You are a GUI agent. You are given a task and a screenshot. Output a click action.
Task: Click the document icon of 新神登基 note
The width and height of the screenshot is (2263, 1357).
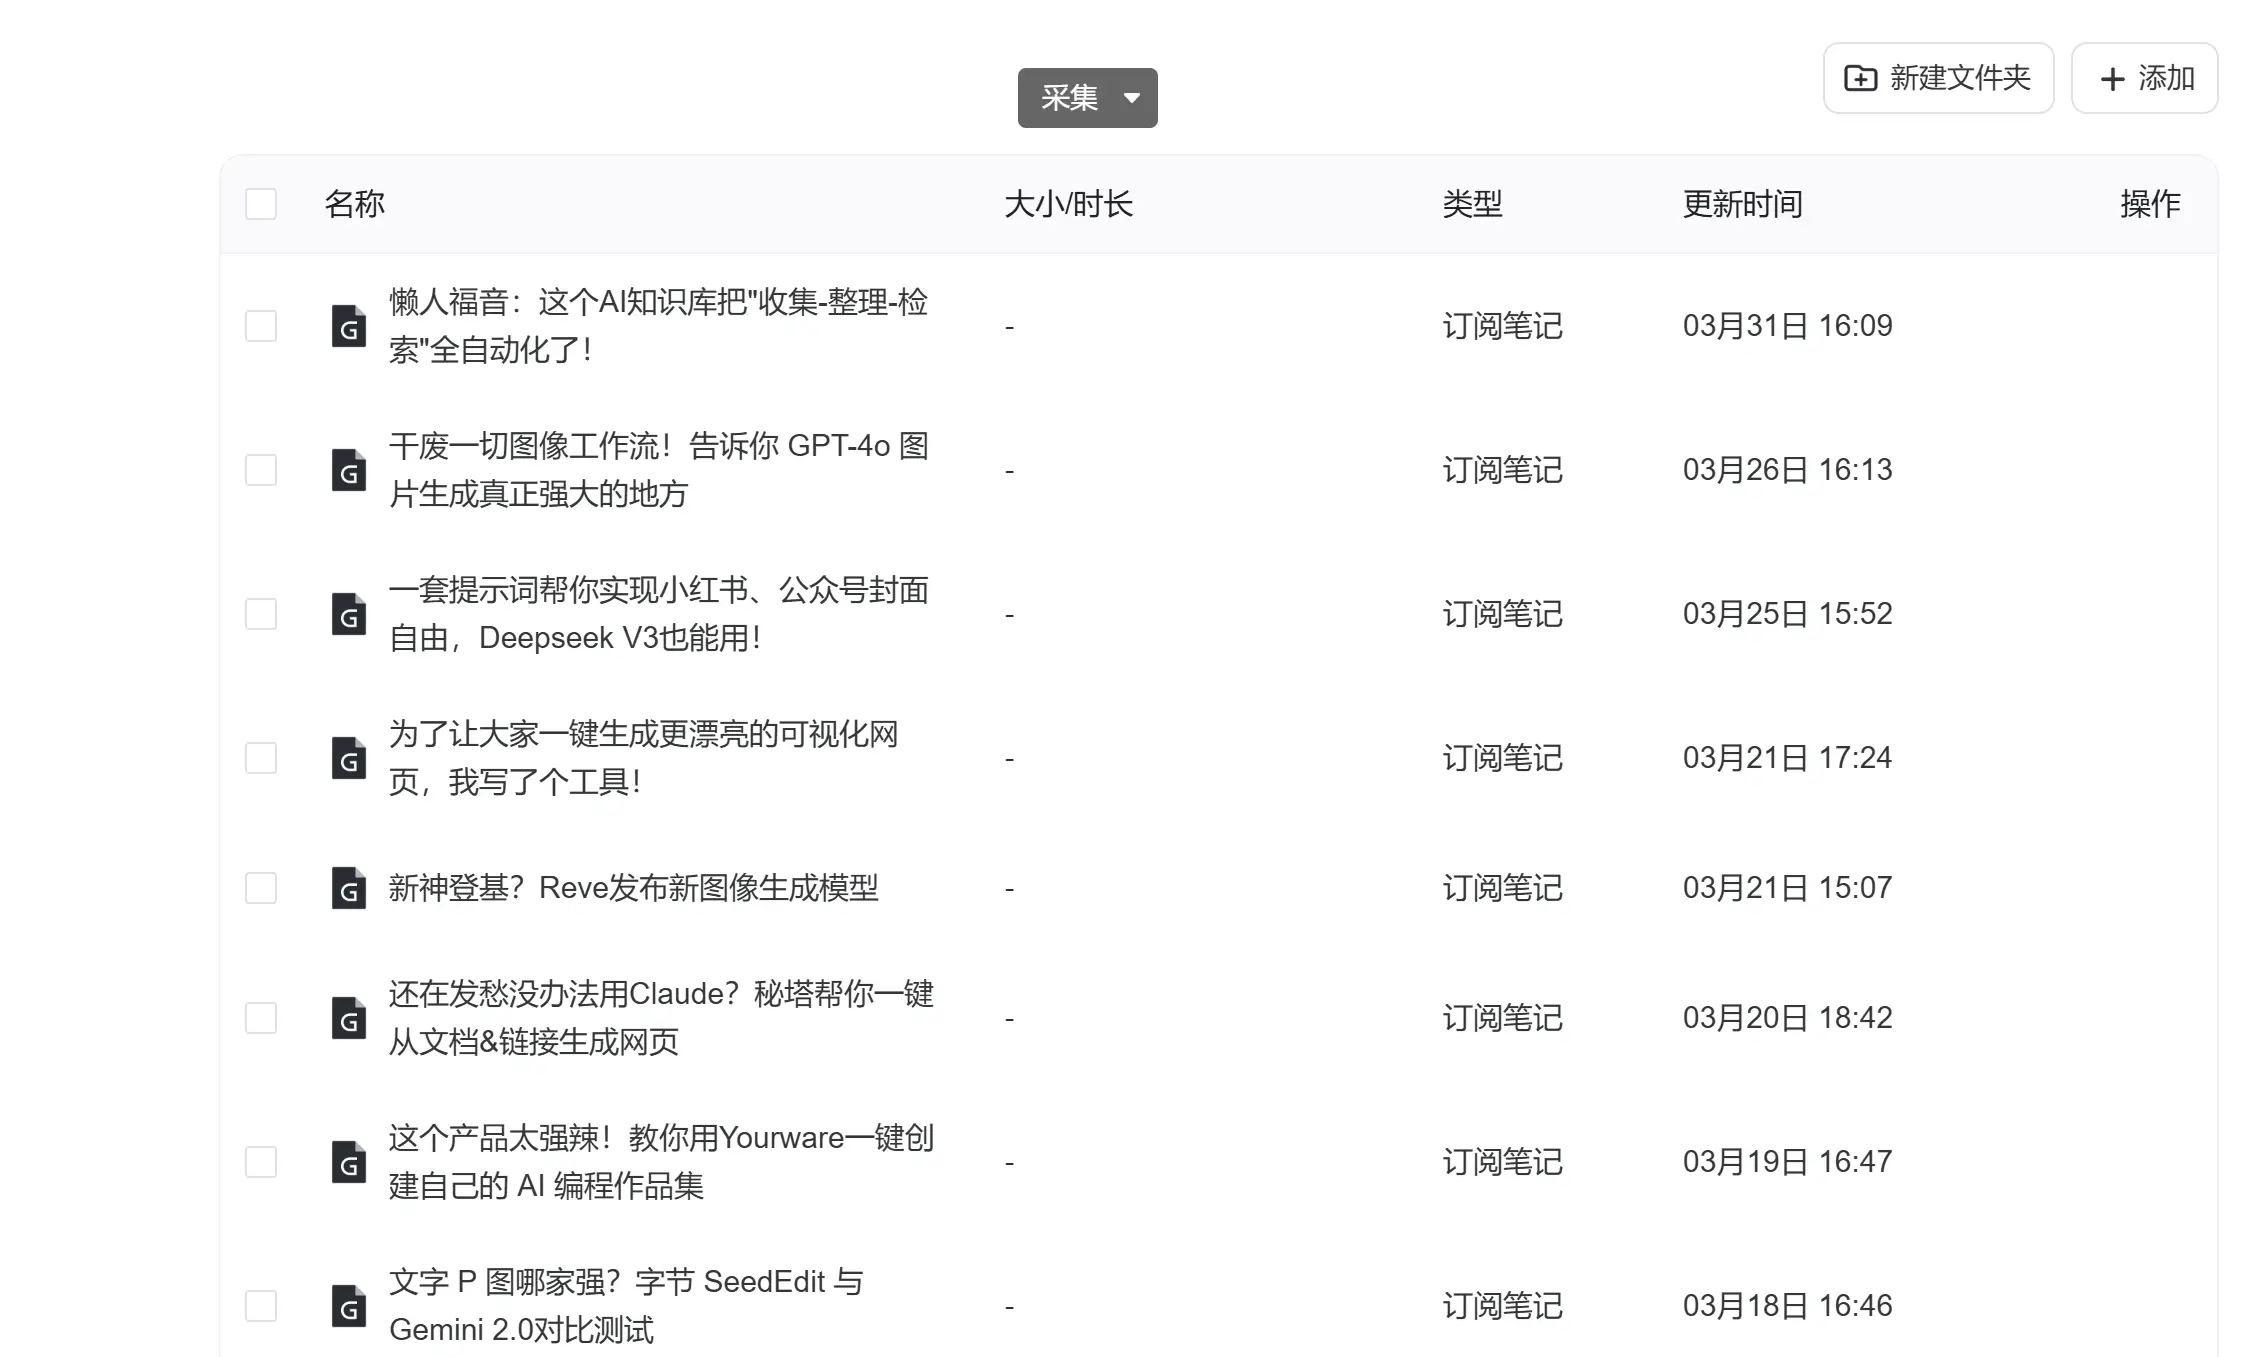point(348,888)
